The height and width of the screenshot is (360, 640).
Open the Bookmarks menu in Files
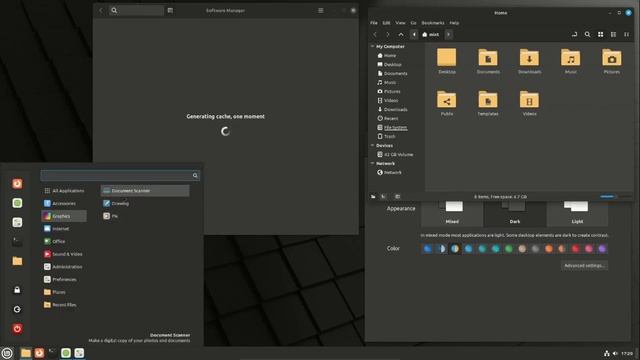pos(433,23)
